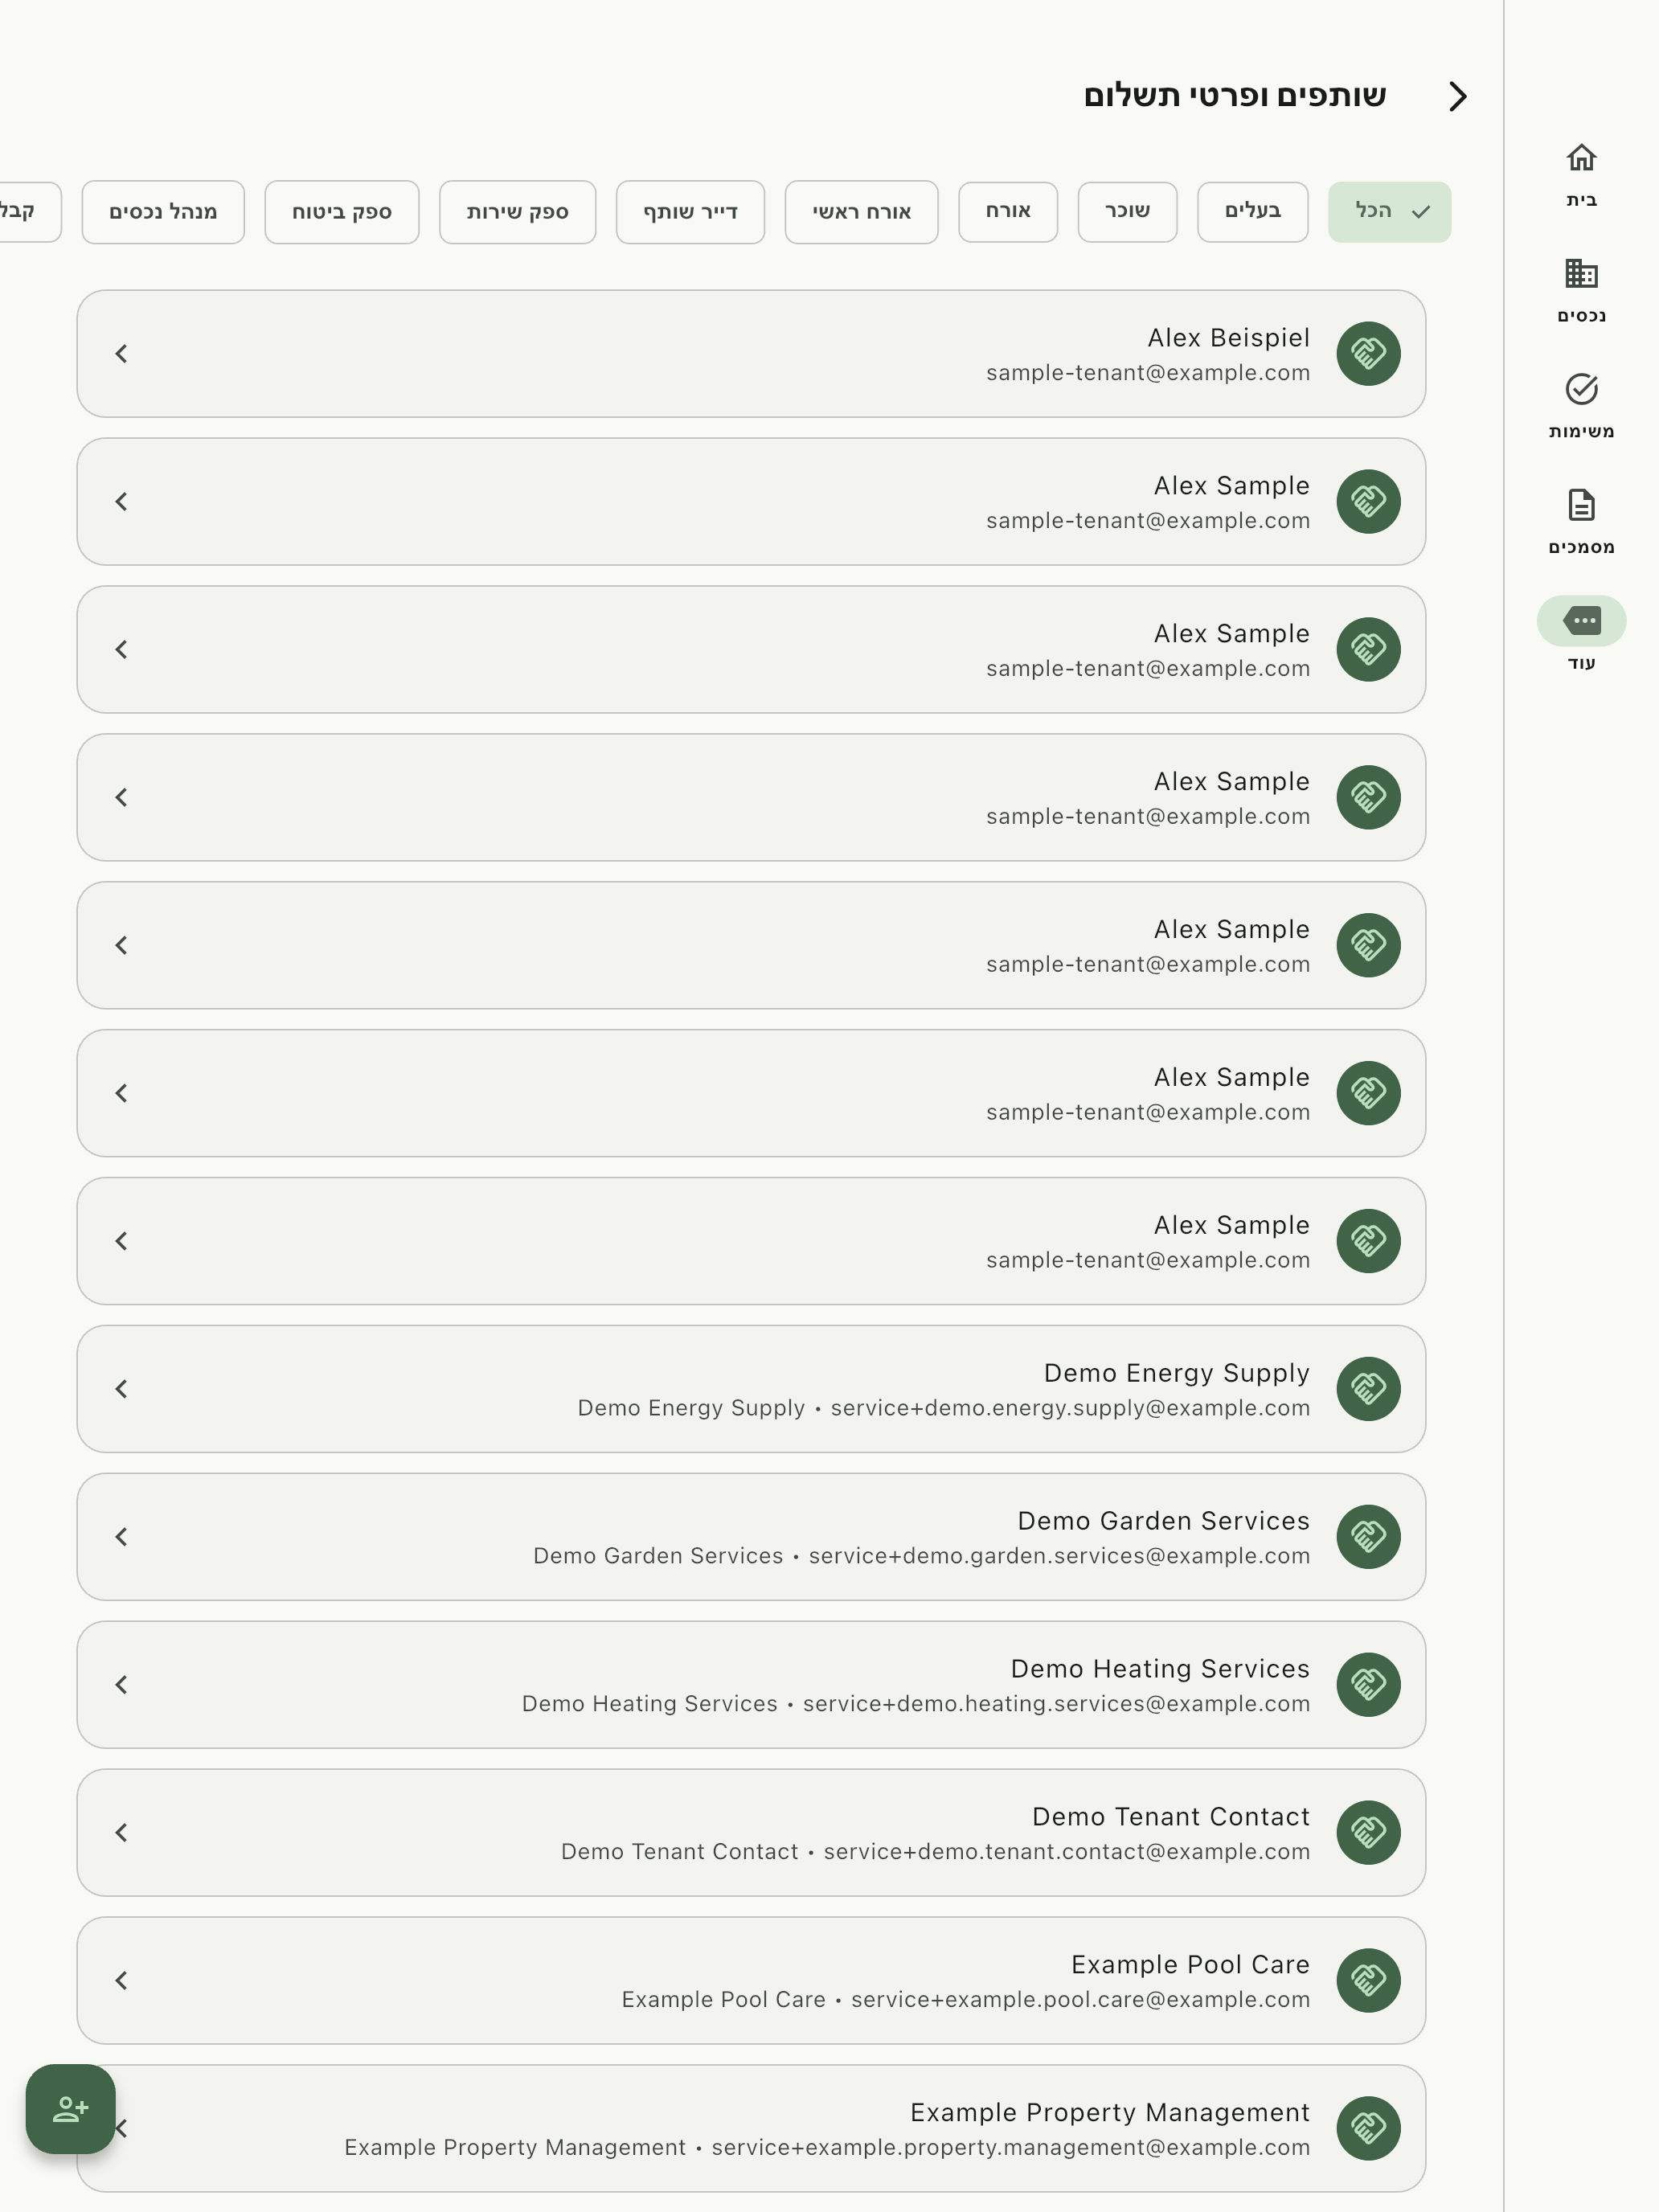
Task: Open the Demo Heating Services partner card
Action: pyautogui.click(x=751, y=1684)
